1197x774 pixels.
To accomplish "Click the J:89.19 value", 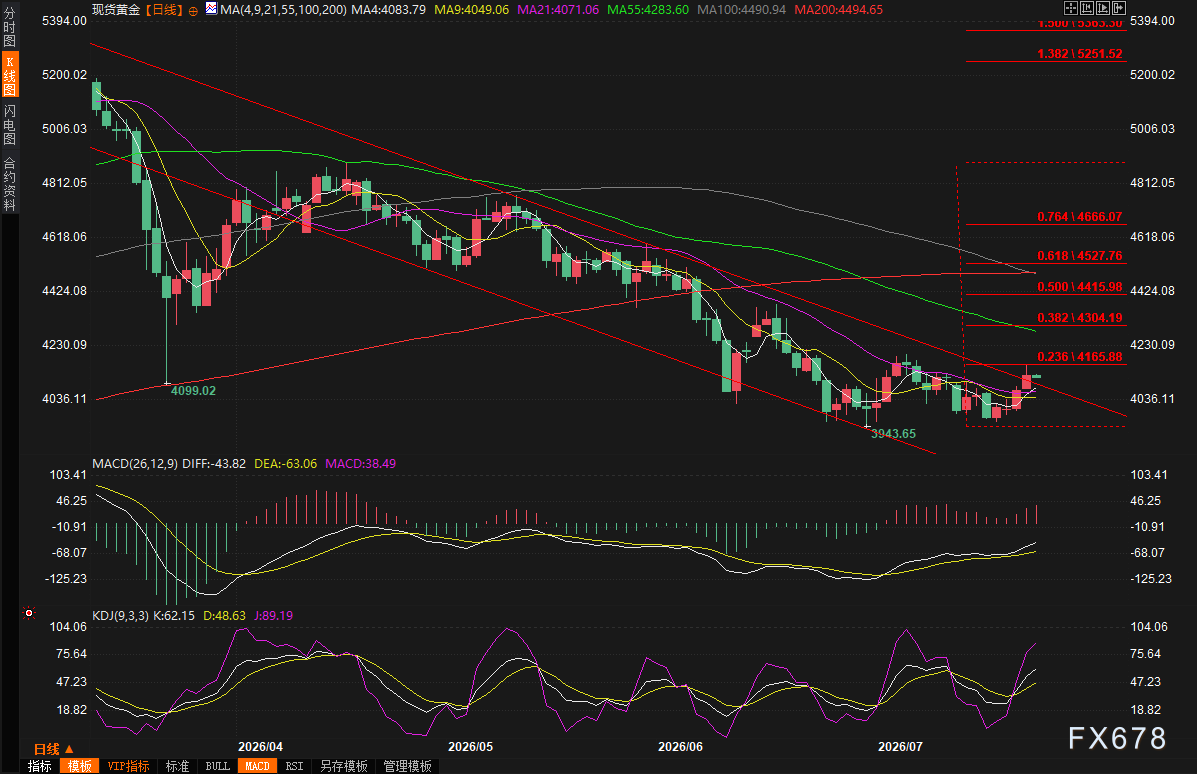I will point(273,615).
